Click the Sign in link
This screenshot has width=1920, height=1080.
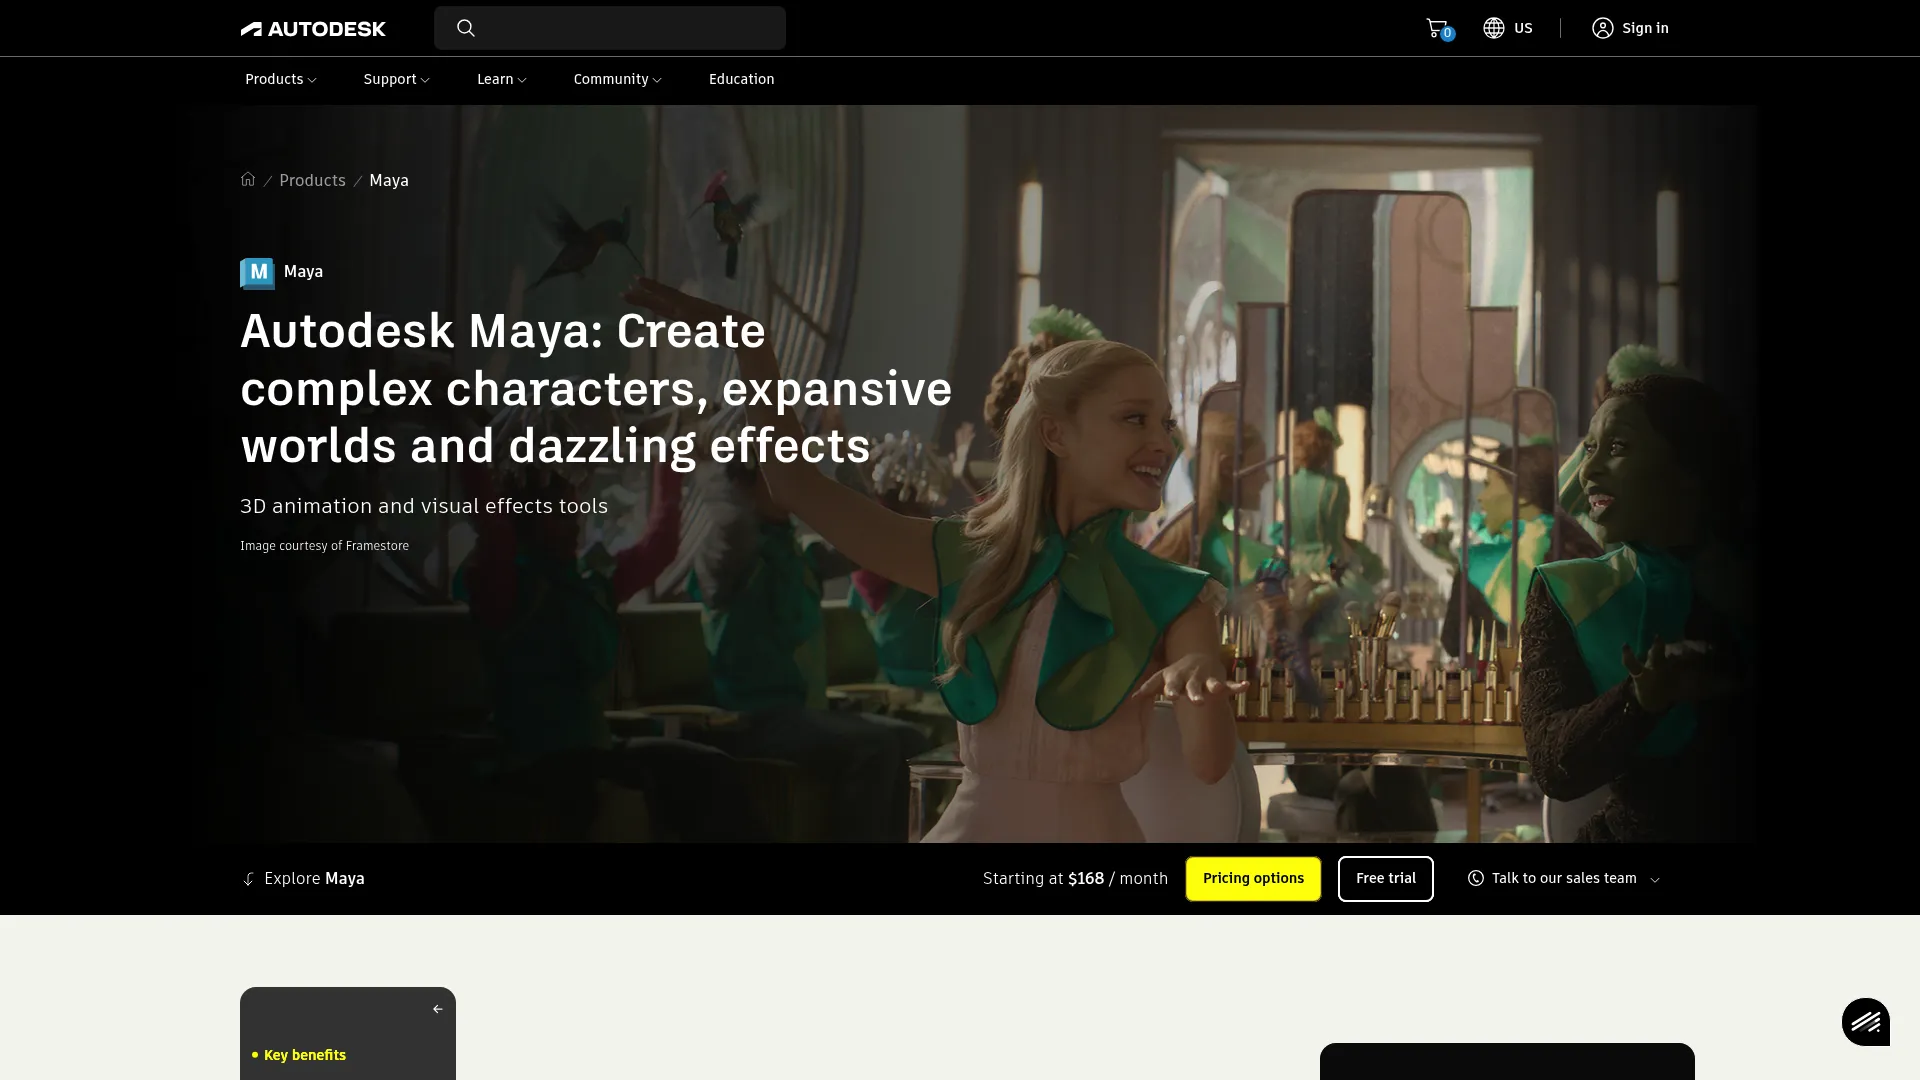tap(1645, 28)
